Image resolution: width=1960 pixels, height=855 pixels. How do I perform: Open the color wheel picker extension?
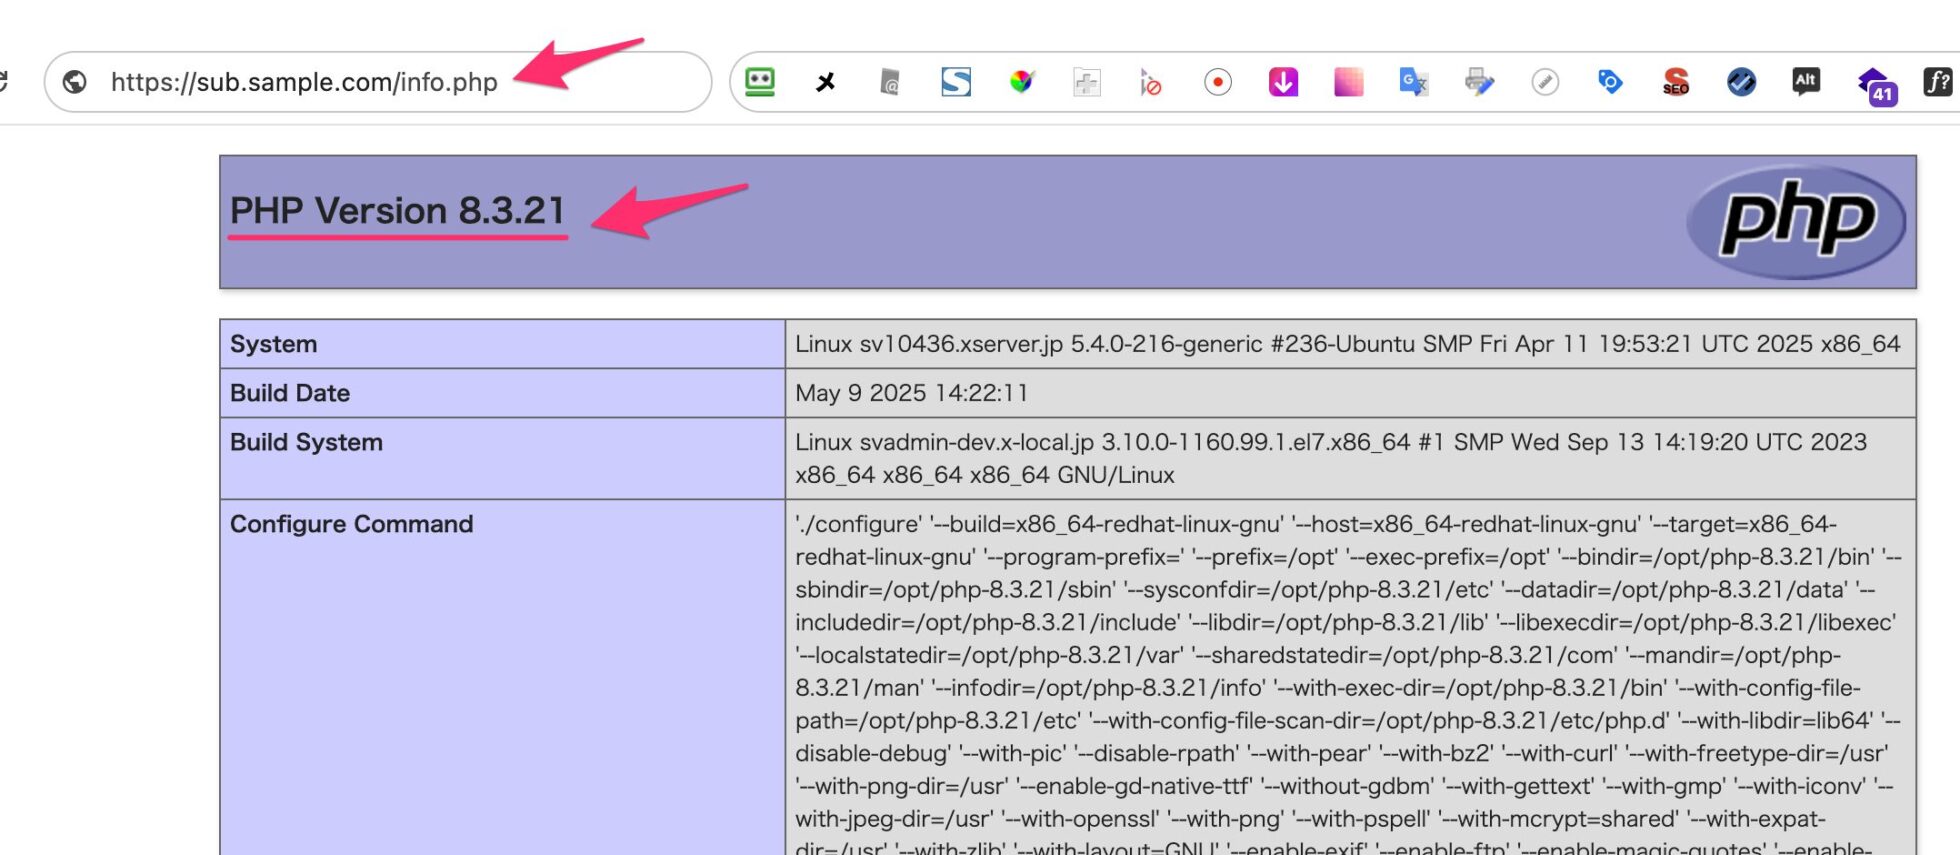pyautogui.click(x=1021, y=82)
